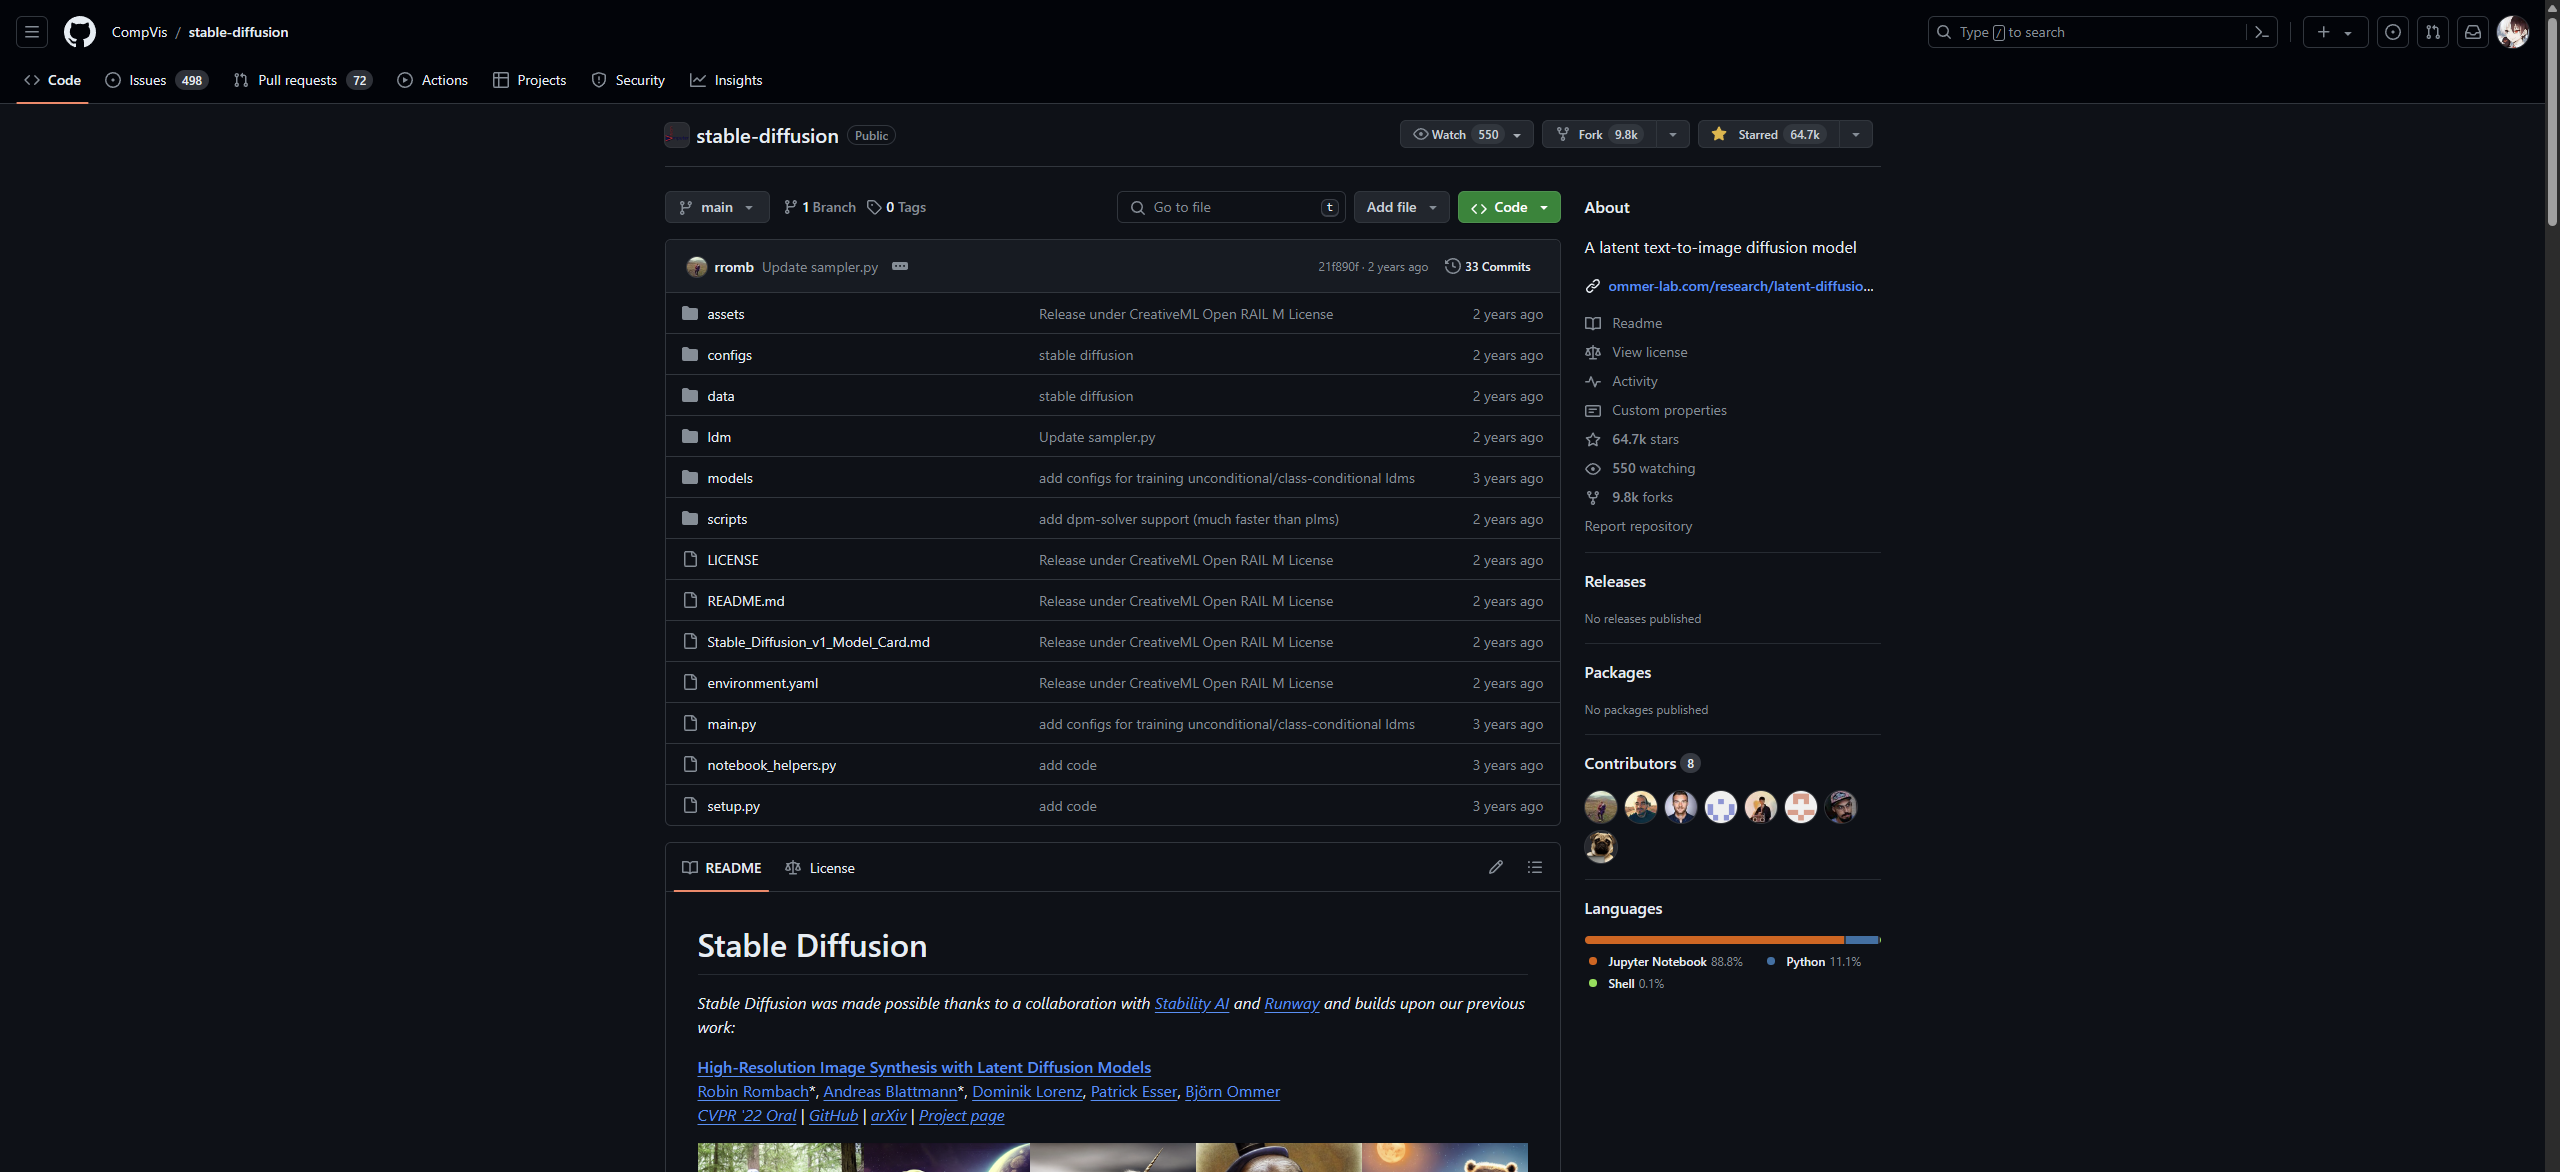The width and height of the screenshot is (2560, 1172).
Task: Click the top search bar
Action: (x=2102, y=32)
